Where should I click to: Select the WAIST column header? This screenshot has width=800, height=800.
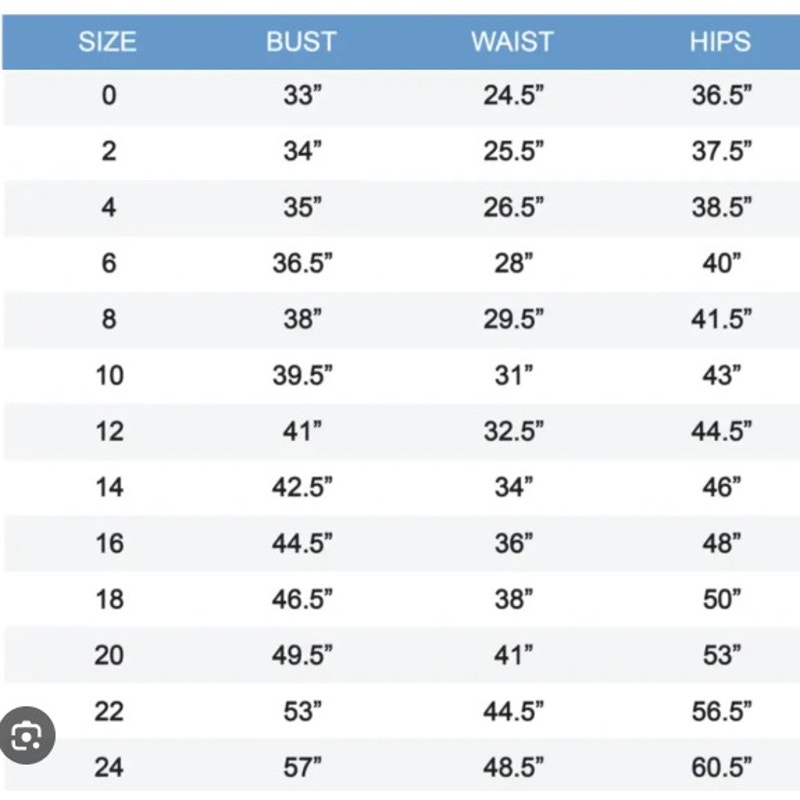[x=512, y=42]
